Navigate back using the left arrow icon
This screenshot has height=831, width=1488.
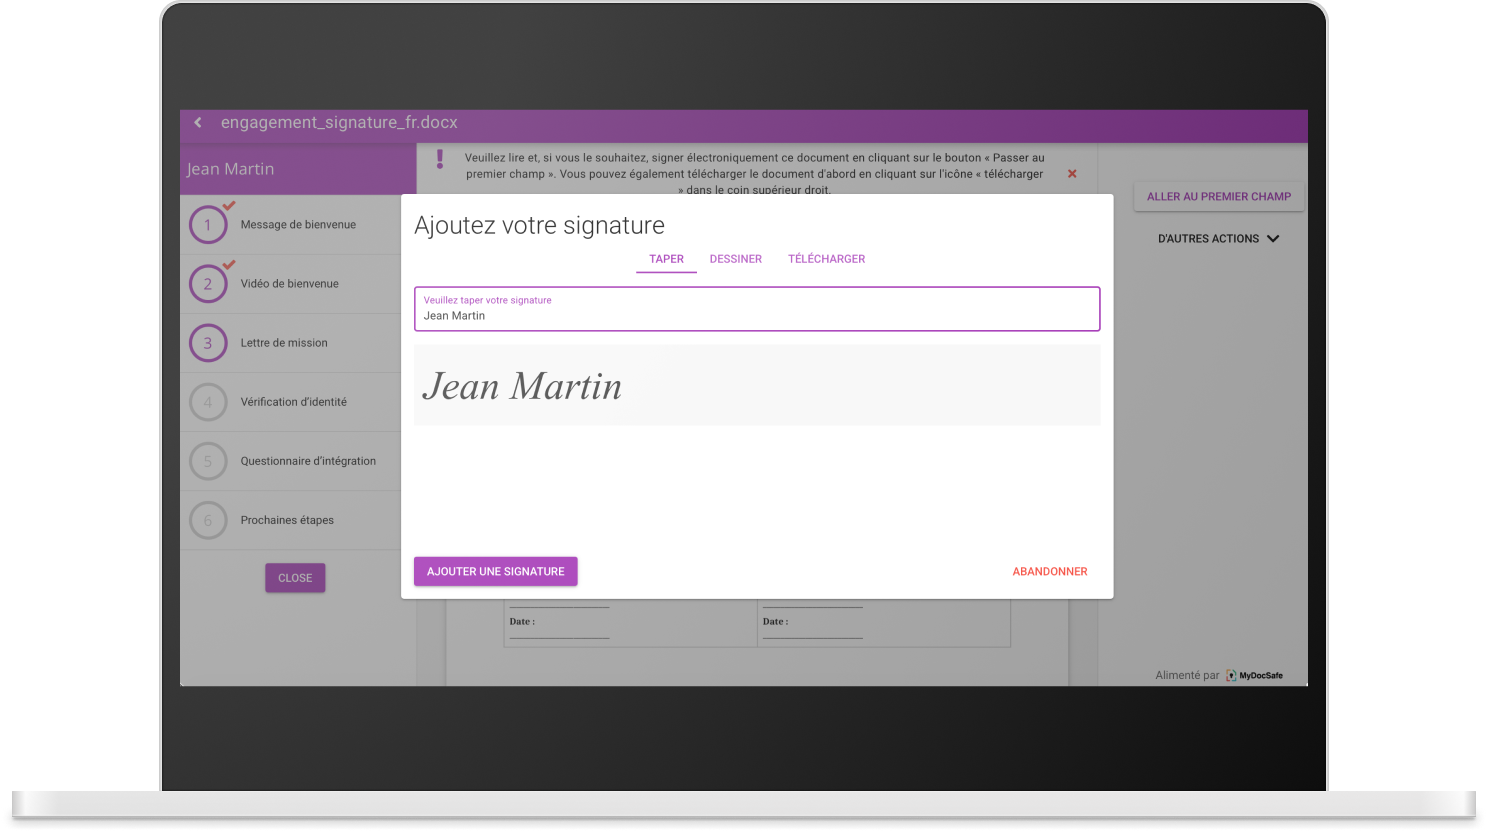tap(197, 122)
